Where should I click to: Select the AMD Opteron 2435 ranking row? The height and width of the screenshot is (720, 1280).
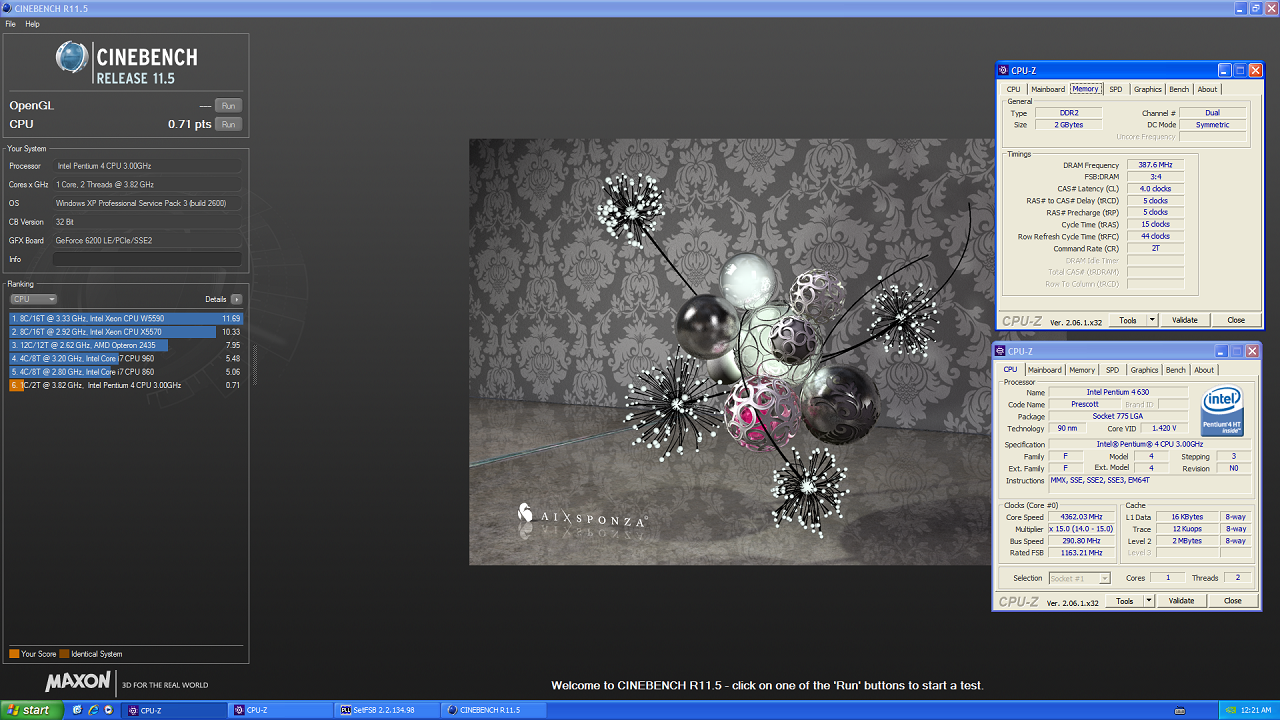pyautogui.click(x=126, y=345)
